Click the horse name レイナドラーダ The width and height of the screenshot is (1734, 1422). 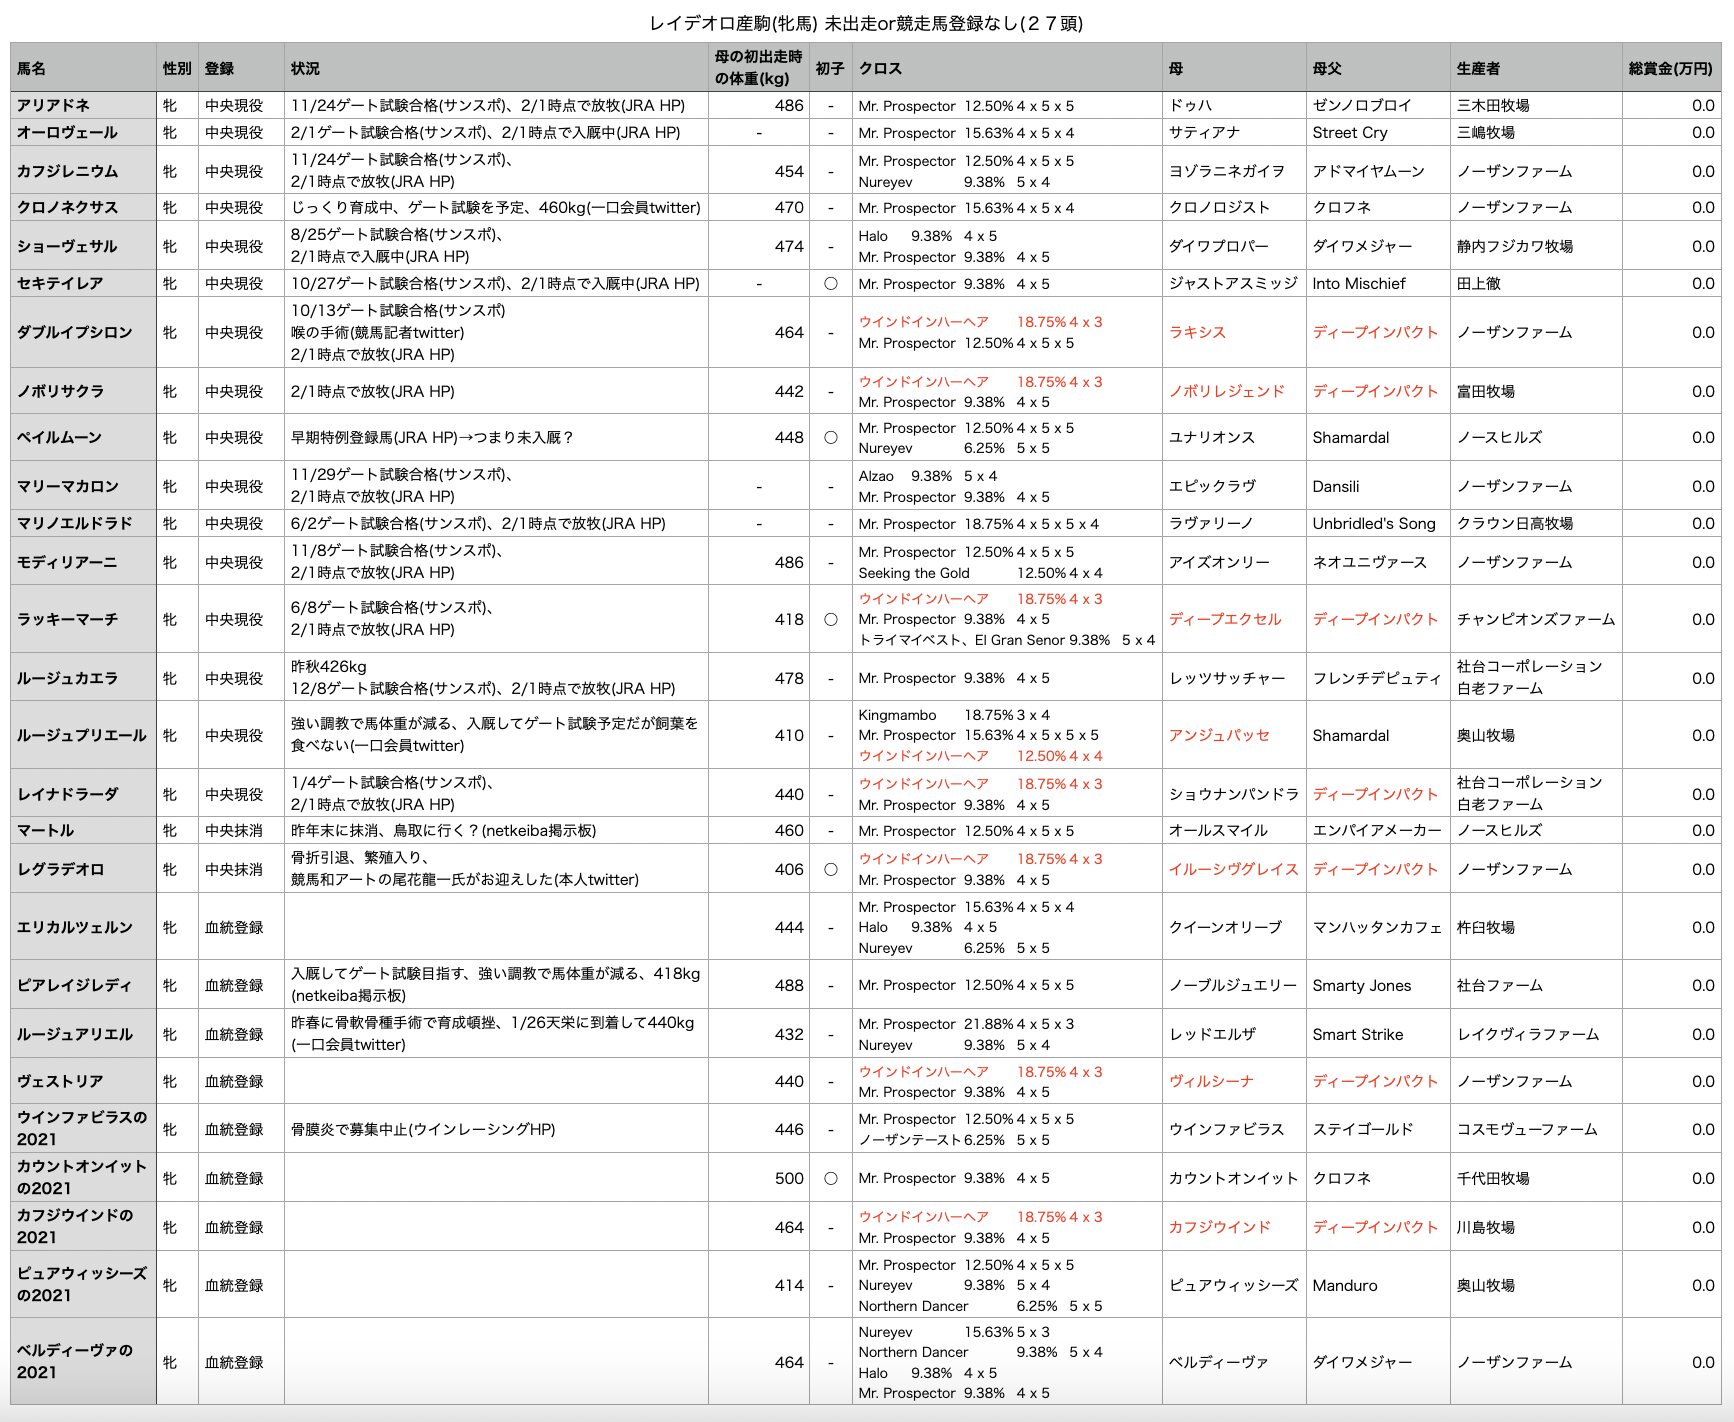click(x=67, y=794)
